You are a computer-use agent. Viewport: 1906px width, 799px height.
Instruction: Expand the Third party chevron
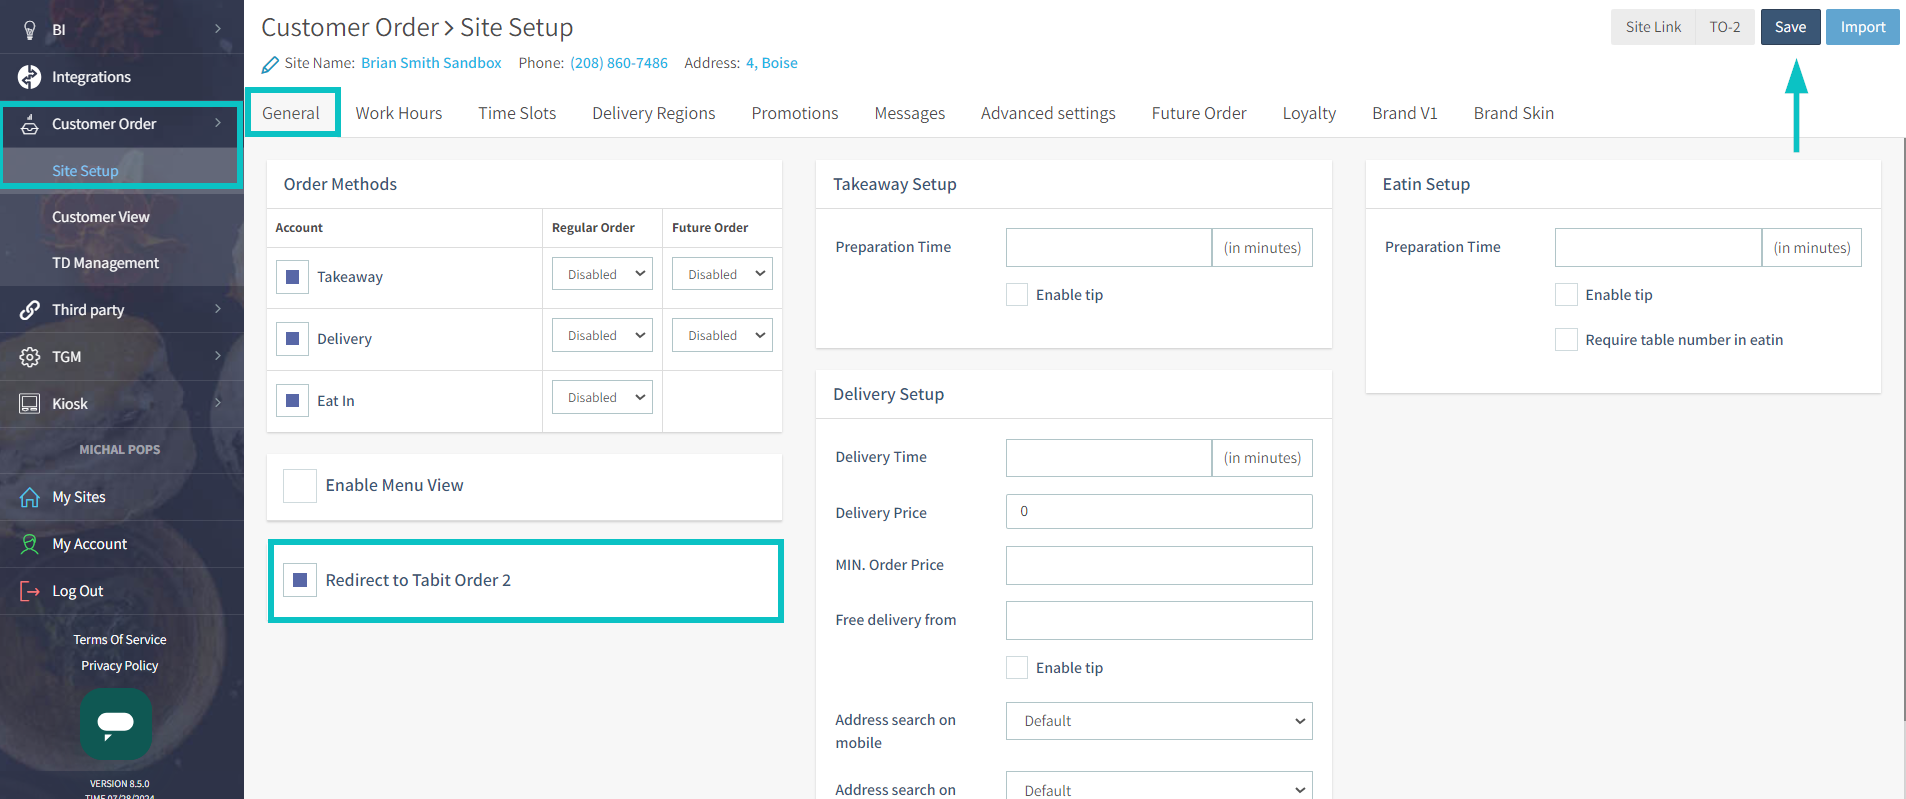click(x=218, y=309)
